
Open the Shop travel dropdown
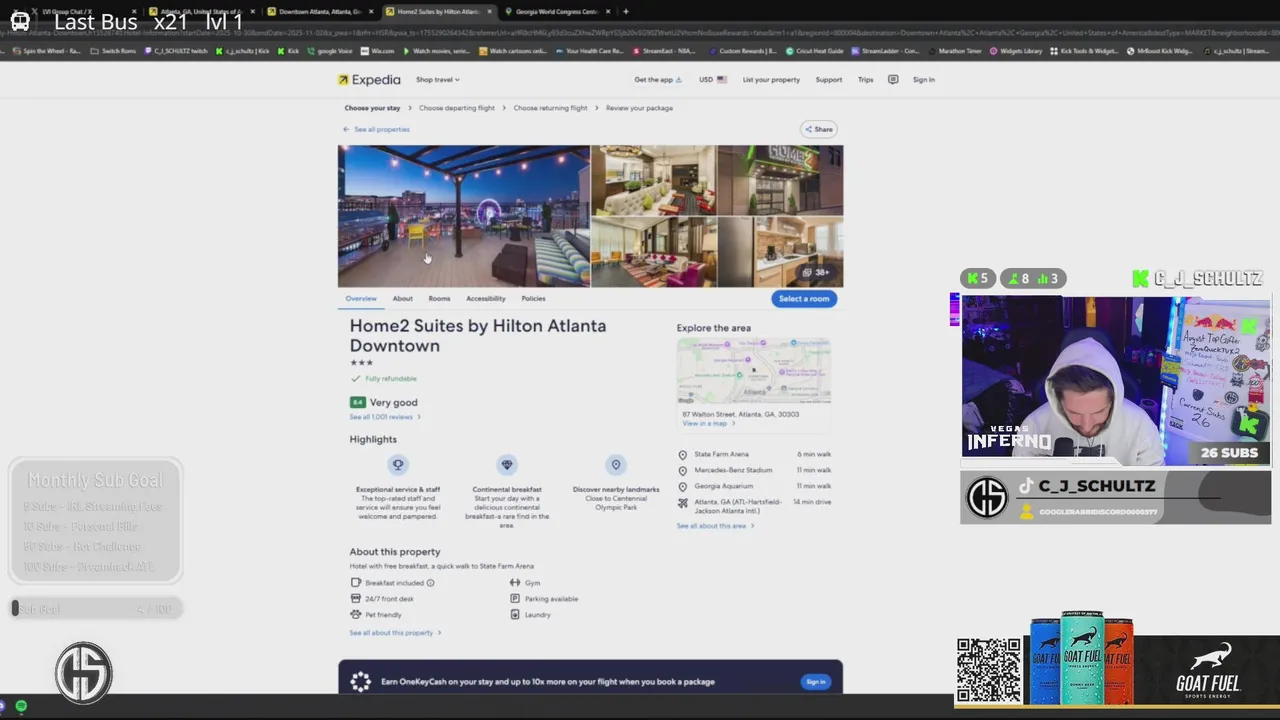coord(437,80)
